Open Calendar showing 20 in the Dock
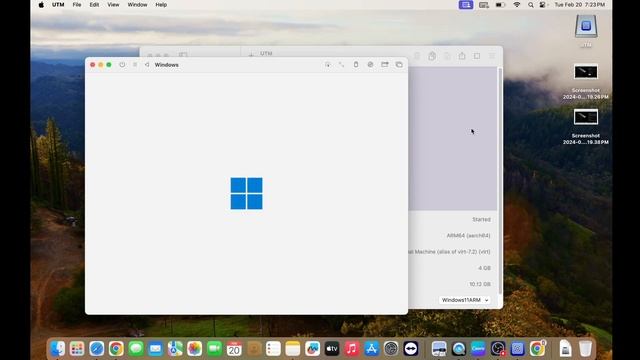Image resolution: width=640 pixels, height=360 pixels. pos(234,349)
